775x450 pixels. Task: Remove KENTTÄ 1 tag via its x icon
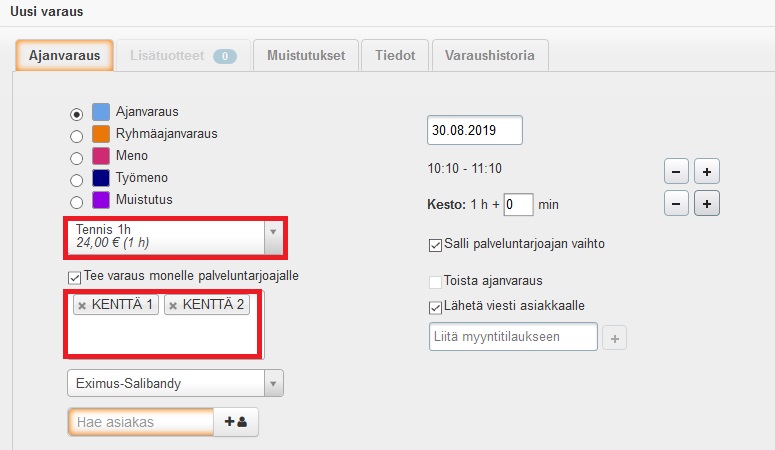(x=82, y=306)
